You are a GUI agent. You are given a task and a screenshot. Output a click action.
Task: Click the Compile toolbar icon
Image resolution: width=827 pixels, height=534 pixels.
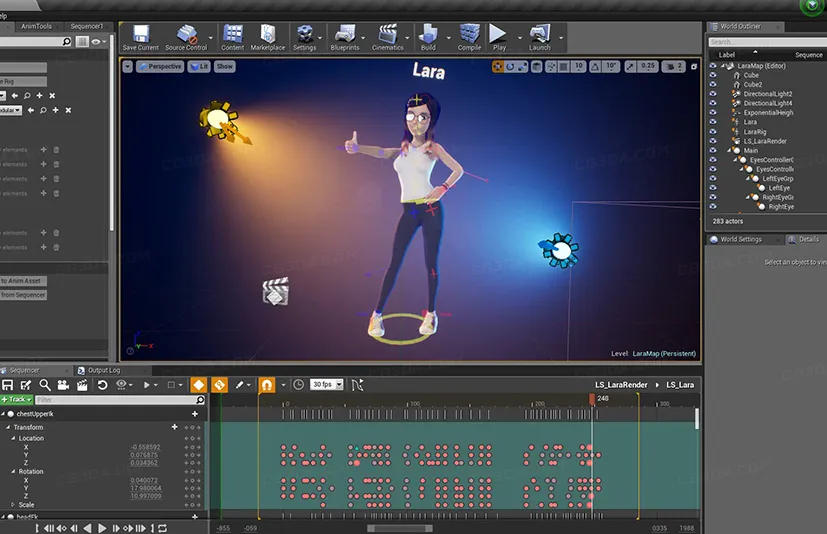click(x=469, y=37)
